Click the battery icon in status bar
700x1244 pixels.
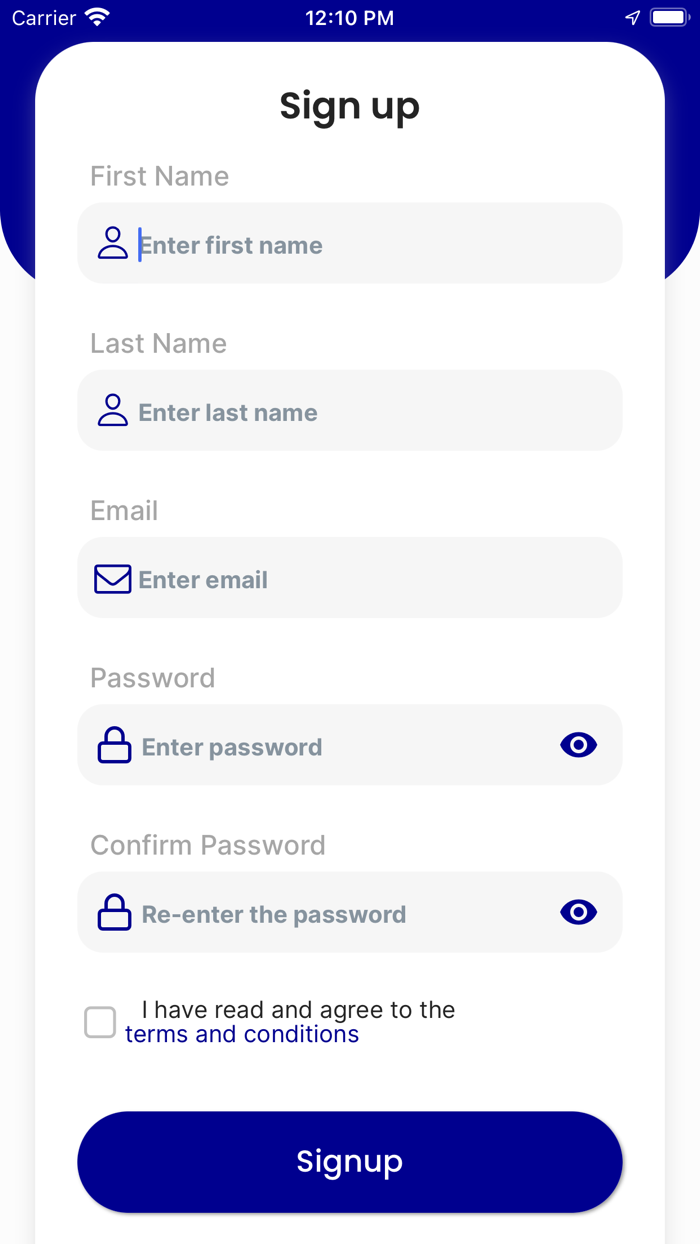[668, 18]
